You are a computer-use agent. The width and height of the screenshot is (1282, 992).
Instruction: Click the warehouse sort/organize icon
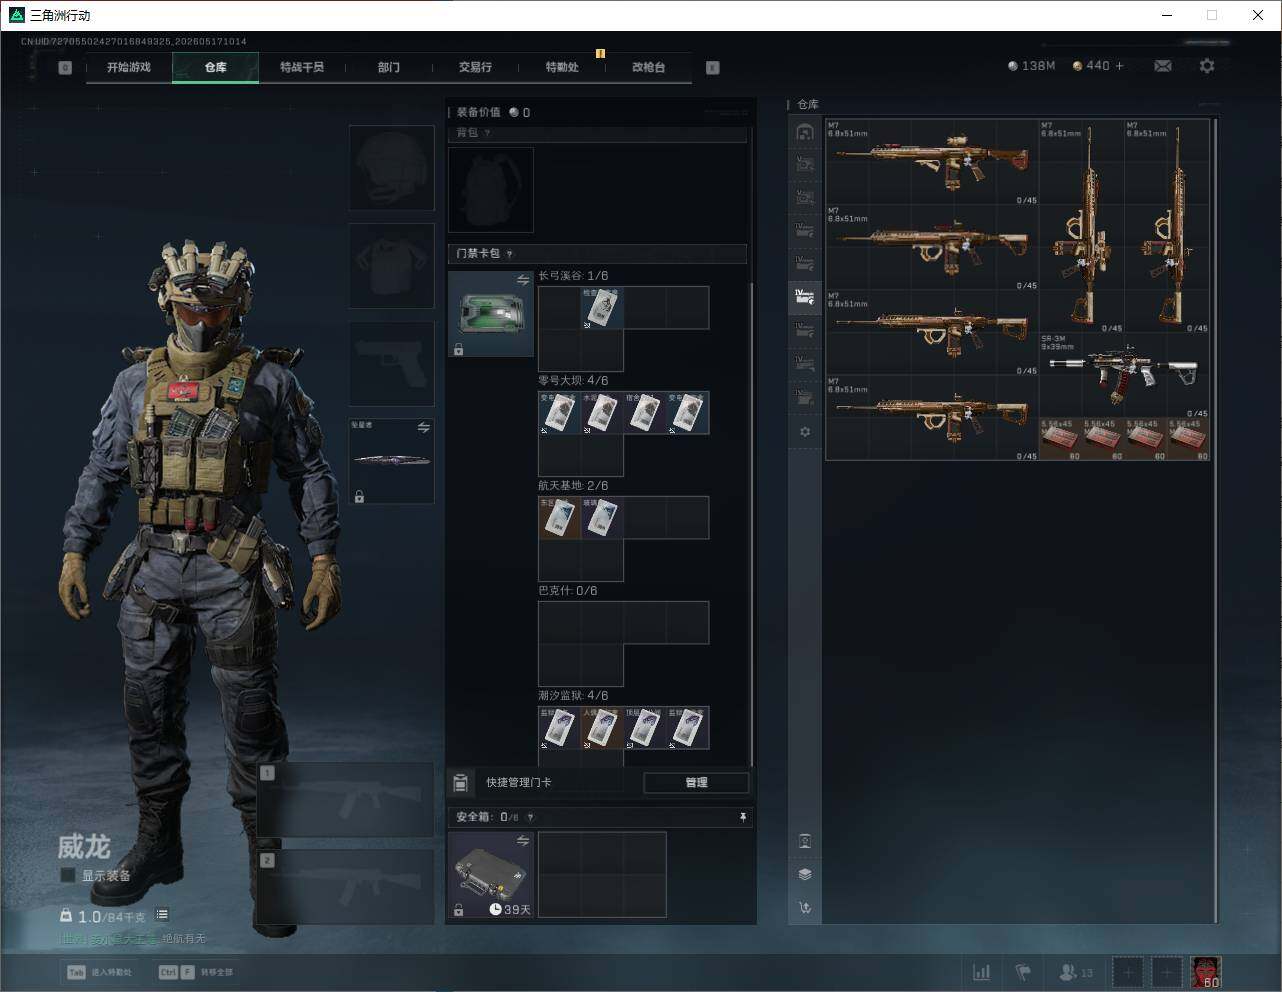(x=805, y=908)
